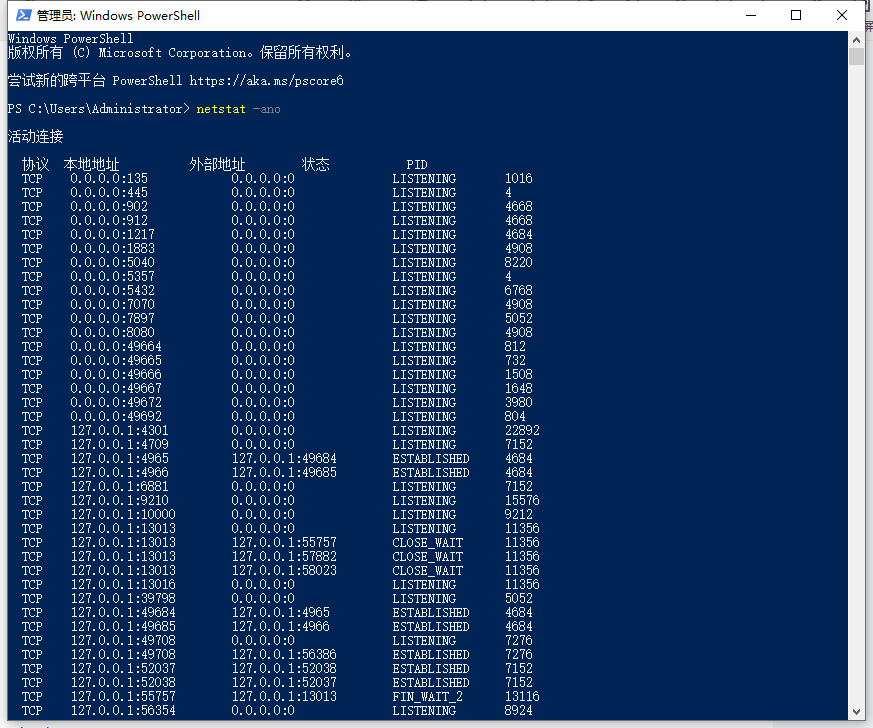Click local address 0.0.0.0:7070

(112, 304)
